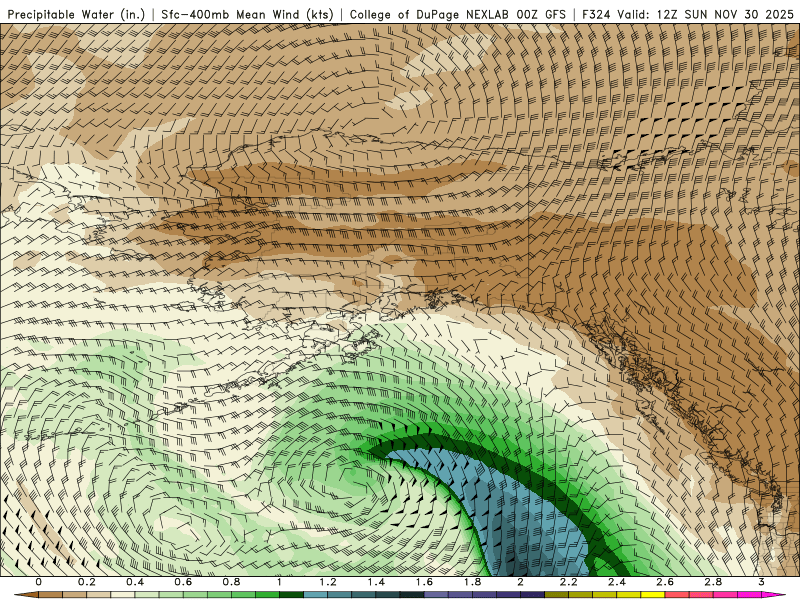The height and width of the screenshot is (600, 800).
Task: Click the 'Sfc-400mb Mean Wind (kts)' title text
Action: click(x=247, y=15)
